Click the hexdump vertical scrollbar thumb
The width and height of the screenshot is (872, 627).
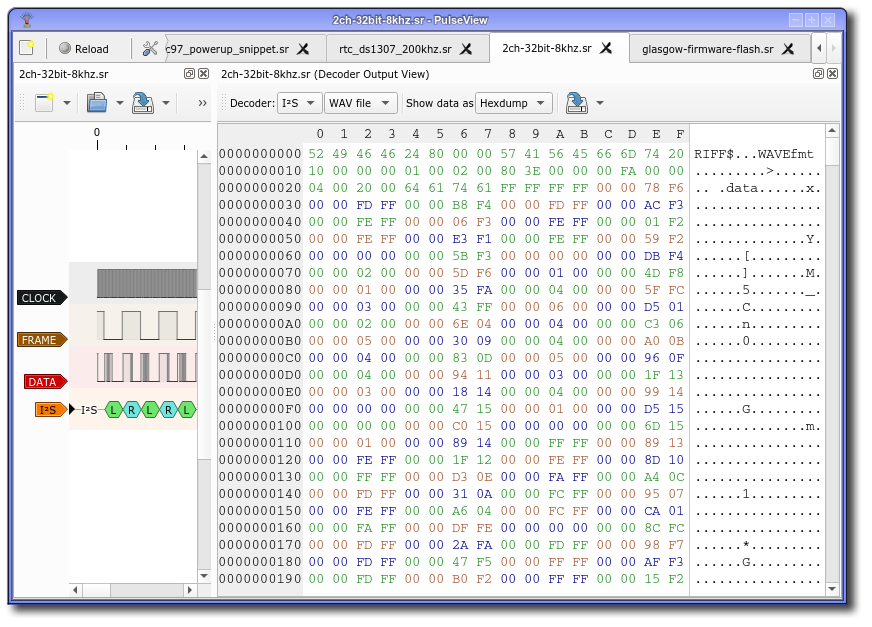[x=832, y=151]
